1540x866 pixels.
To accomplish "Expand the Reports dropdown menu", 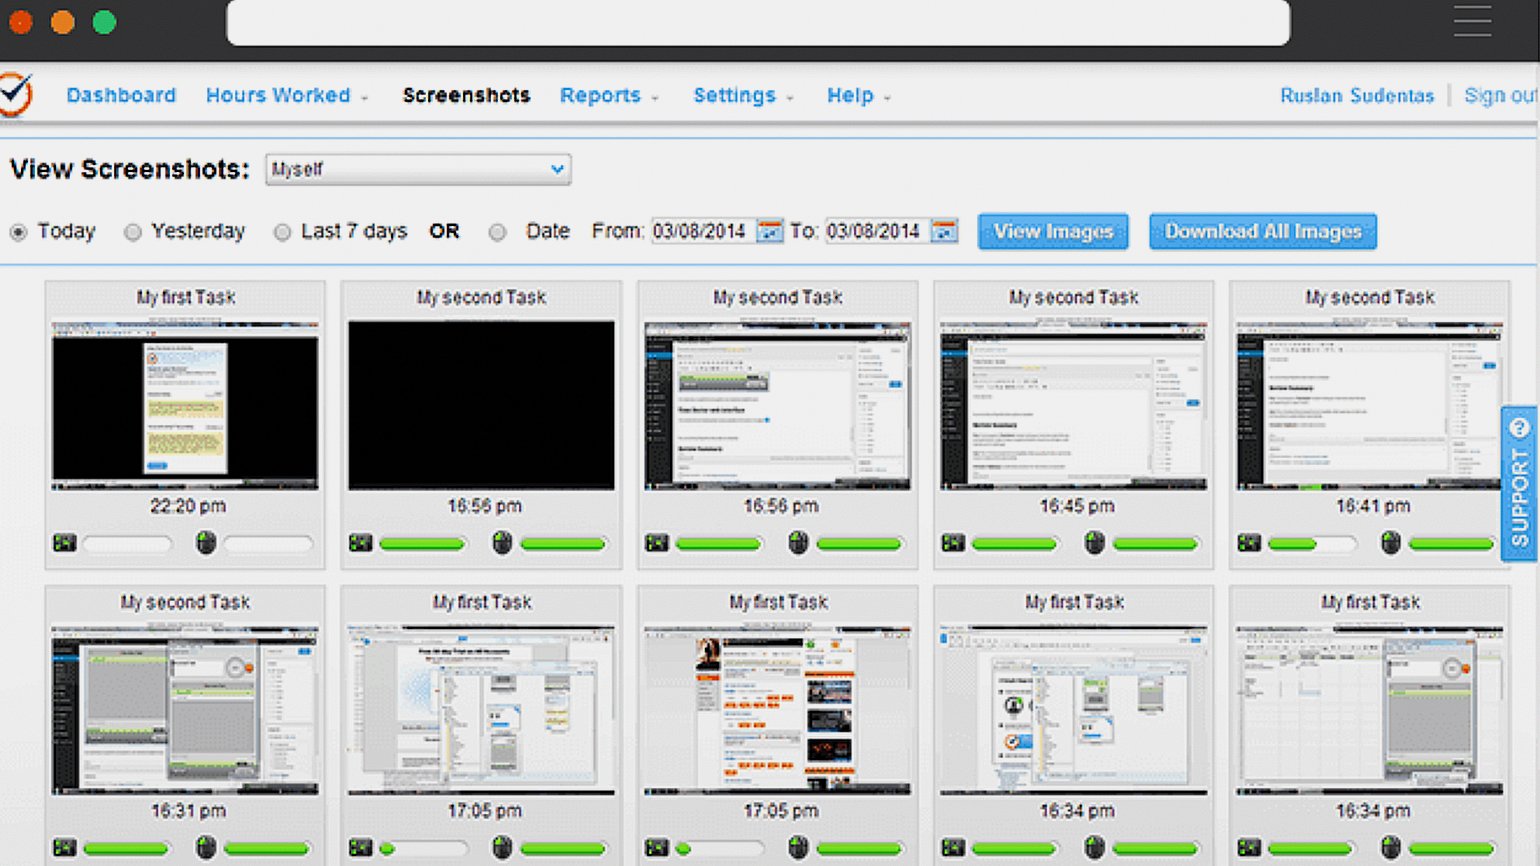I will click(608, 96).
